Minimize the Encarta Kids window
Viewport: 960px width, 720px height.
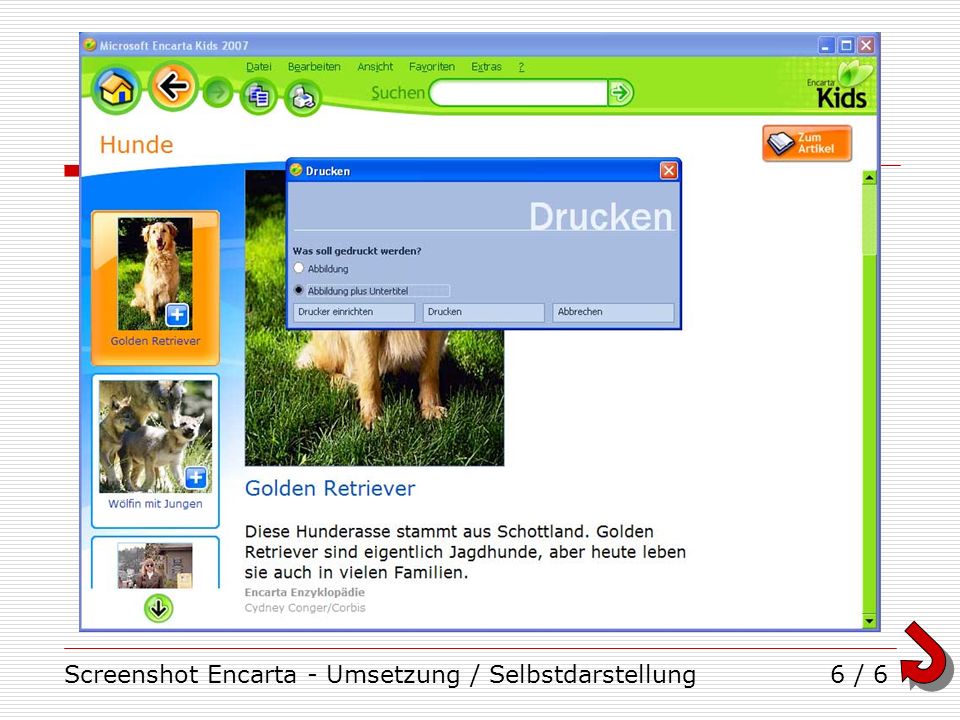click(x=827, y=45)
